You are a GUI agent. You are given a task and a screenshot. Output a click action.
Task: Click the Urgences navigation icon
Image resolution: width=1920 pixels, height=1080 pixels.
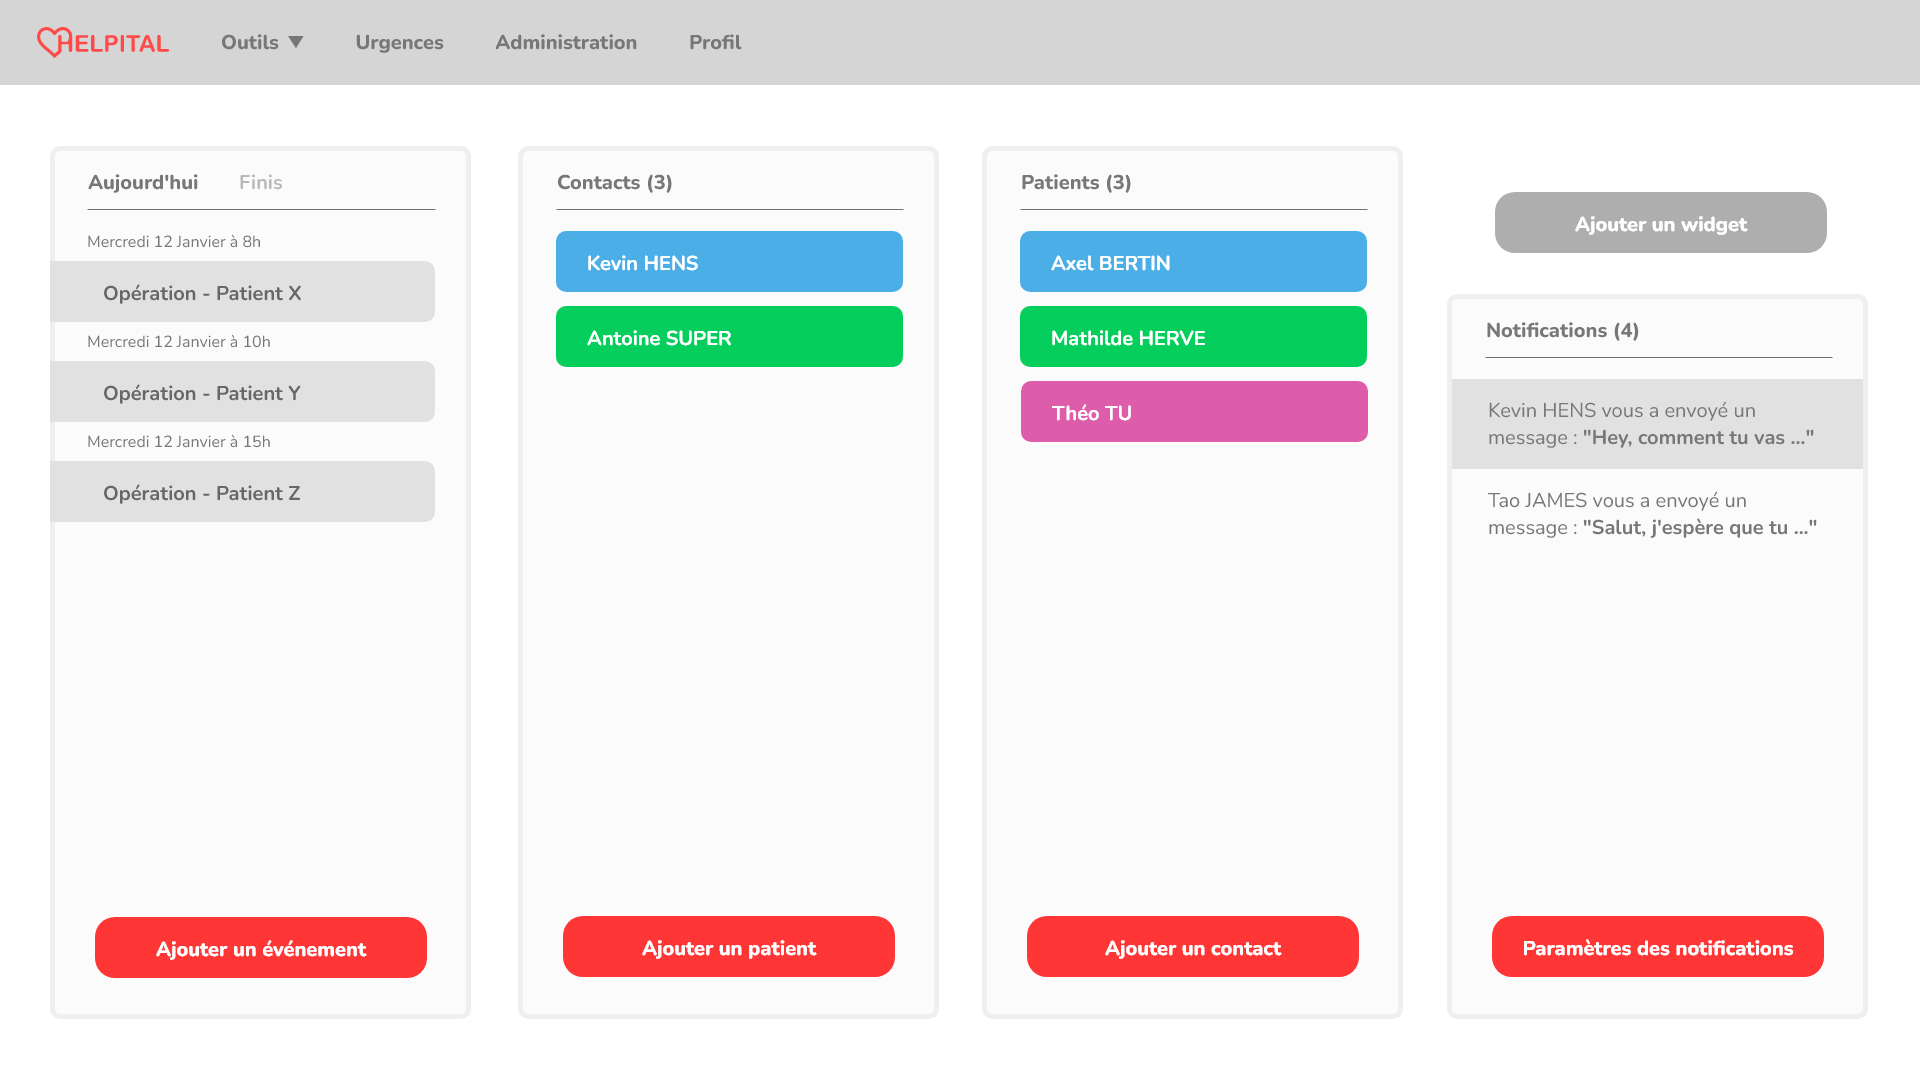pyautogui.click(x=400, y=42)
